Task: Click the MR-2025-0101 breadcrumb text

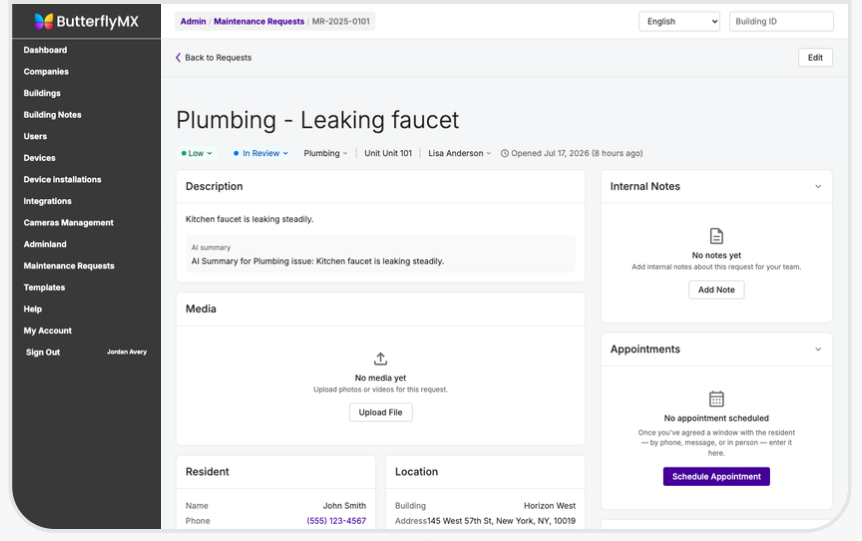Action: pos(341,21)
